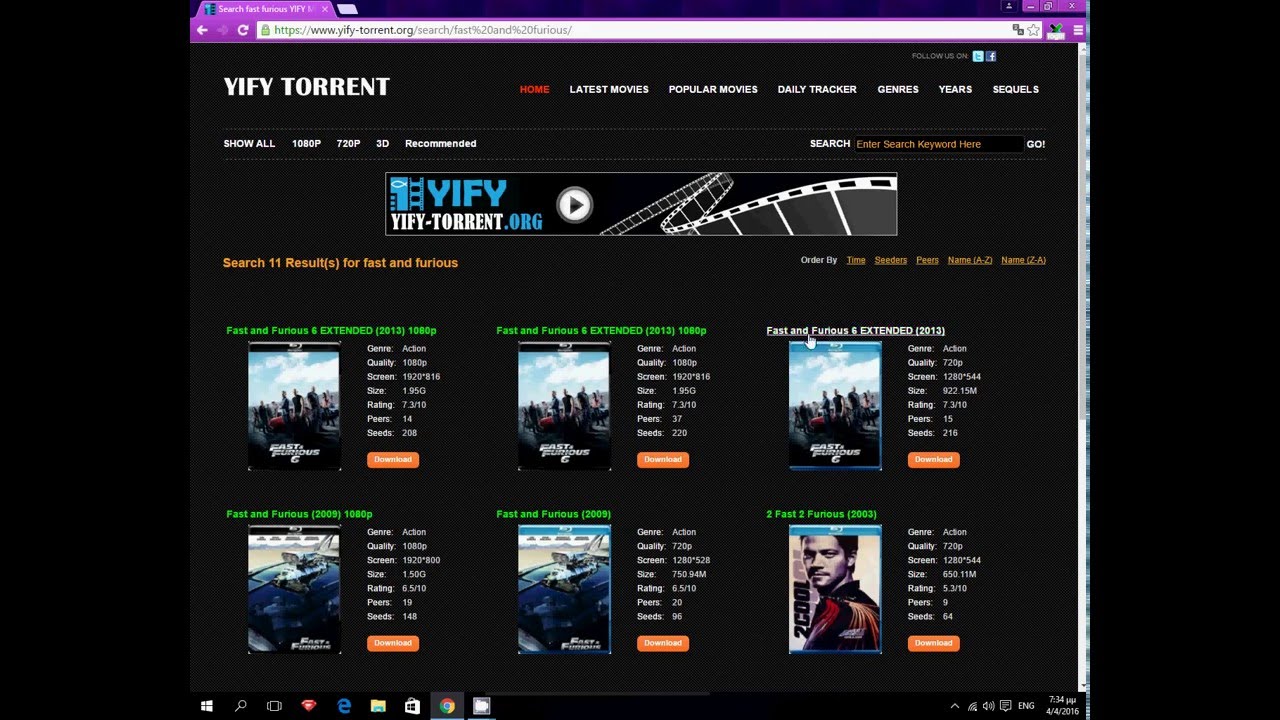The width and height of the screenshot is (1280, 720).
Task: Download Fast and Furious 6 EXTENDED 720p
Action: (933, 460)
